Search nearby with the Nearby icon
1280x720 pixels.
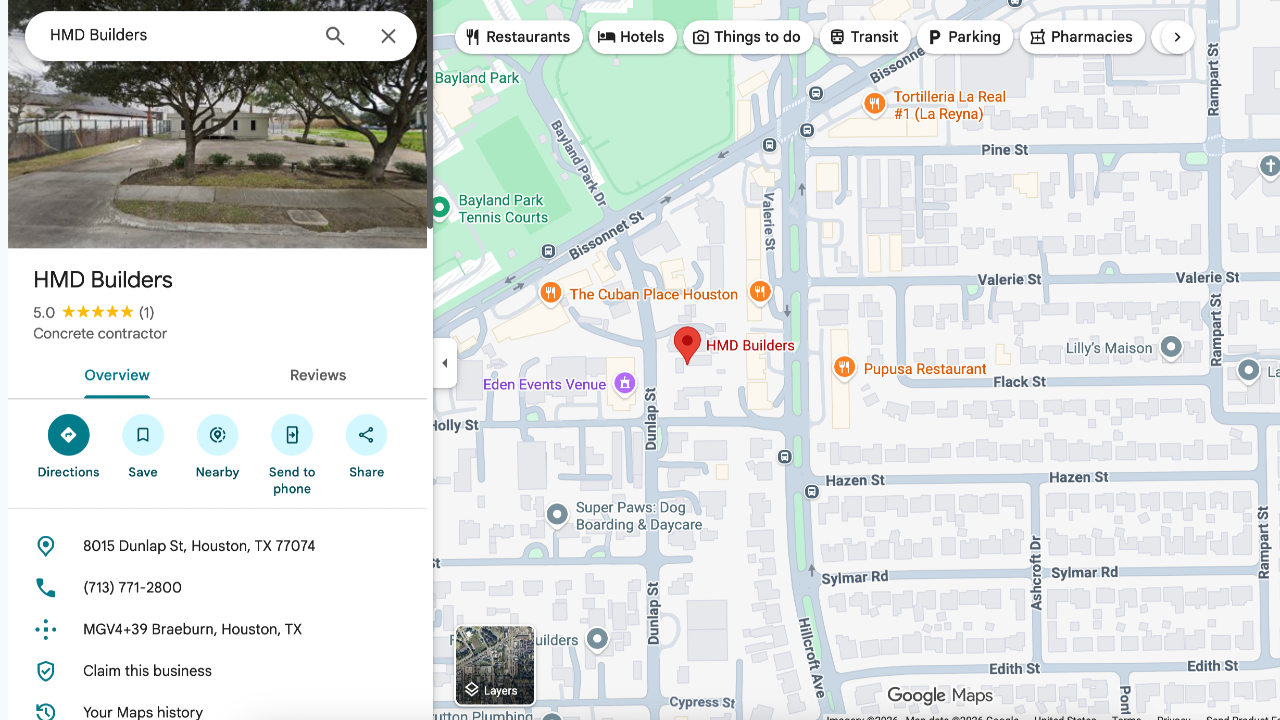click(x=218, y=435)
